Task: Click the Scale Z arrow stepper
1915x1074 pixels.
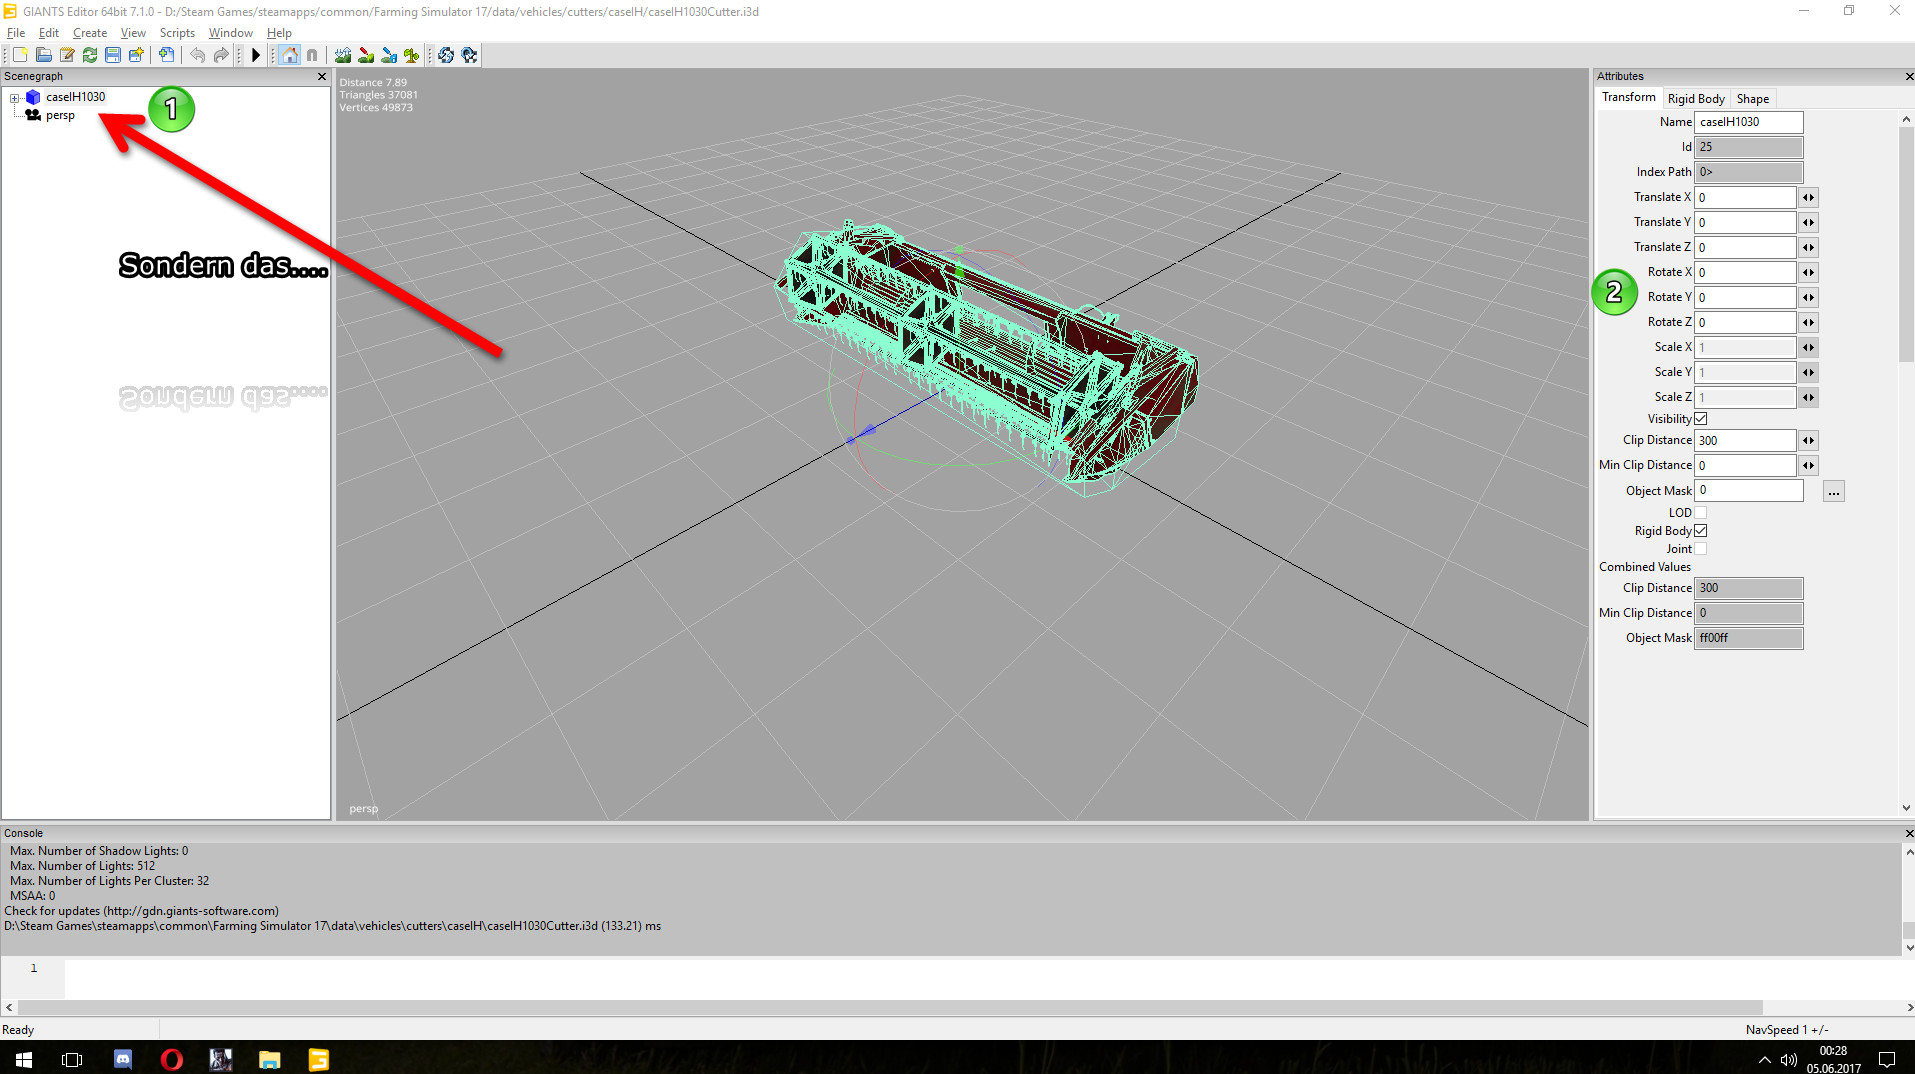Action: click(x=1808, y=397)
